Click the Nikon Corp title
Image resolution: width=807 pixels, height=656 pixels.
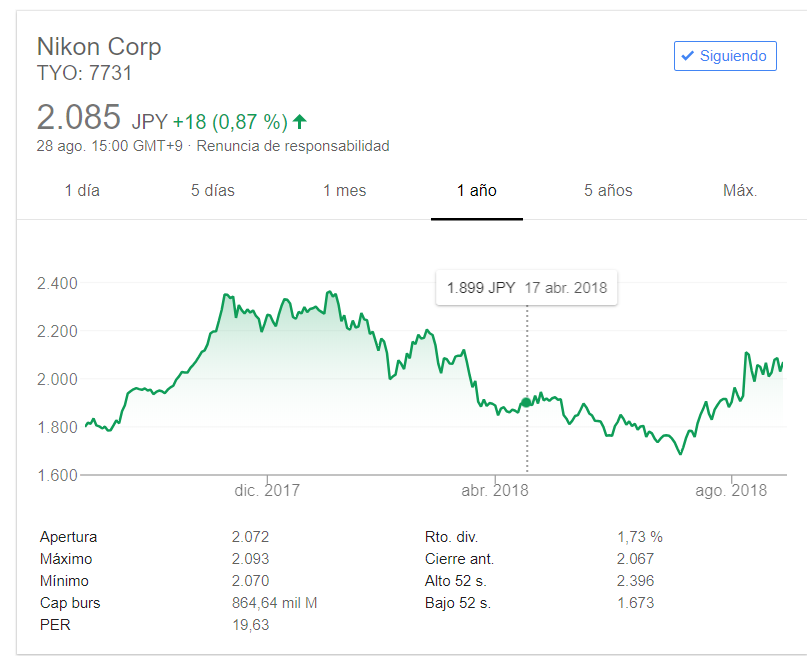coord(99,47)
